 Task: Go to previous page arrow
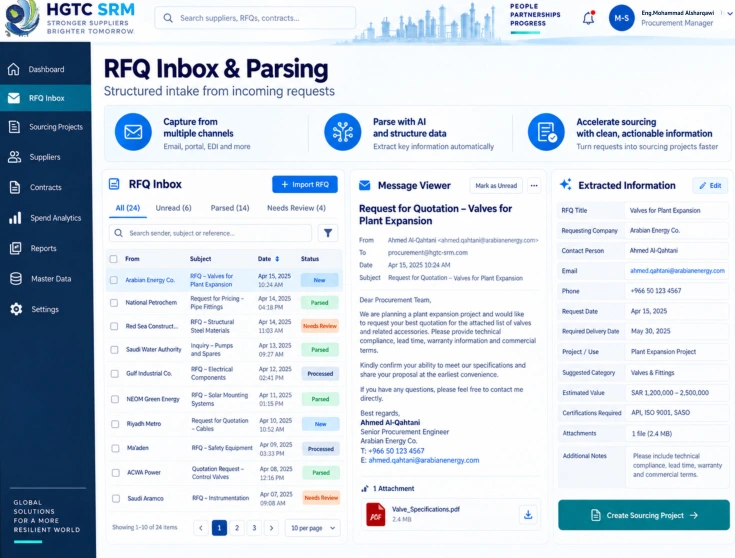click(x=201, y=528)
